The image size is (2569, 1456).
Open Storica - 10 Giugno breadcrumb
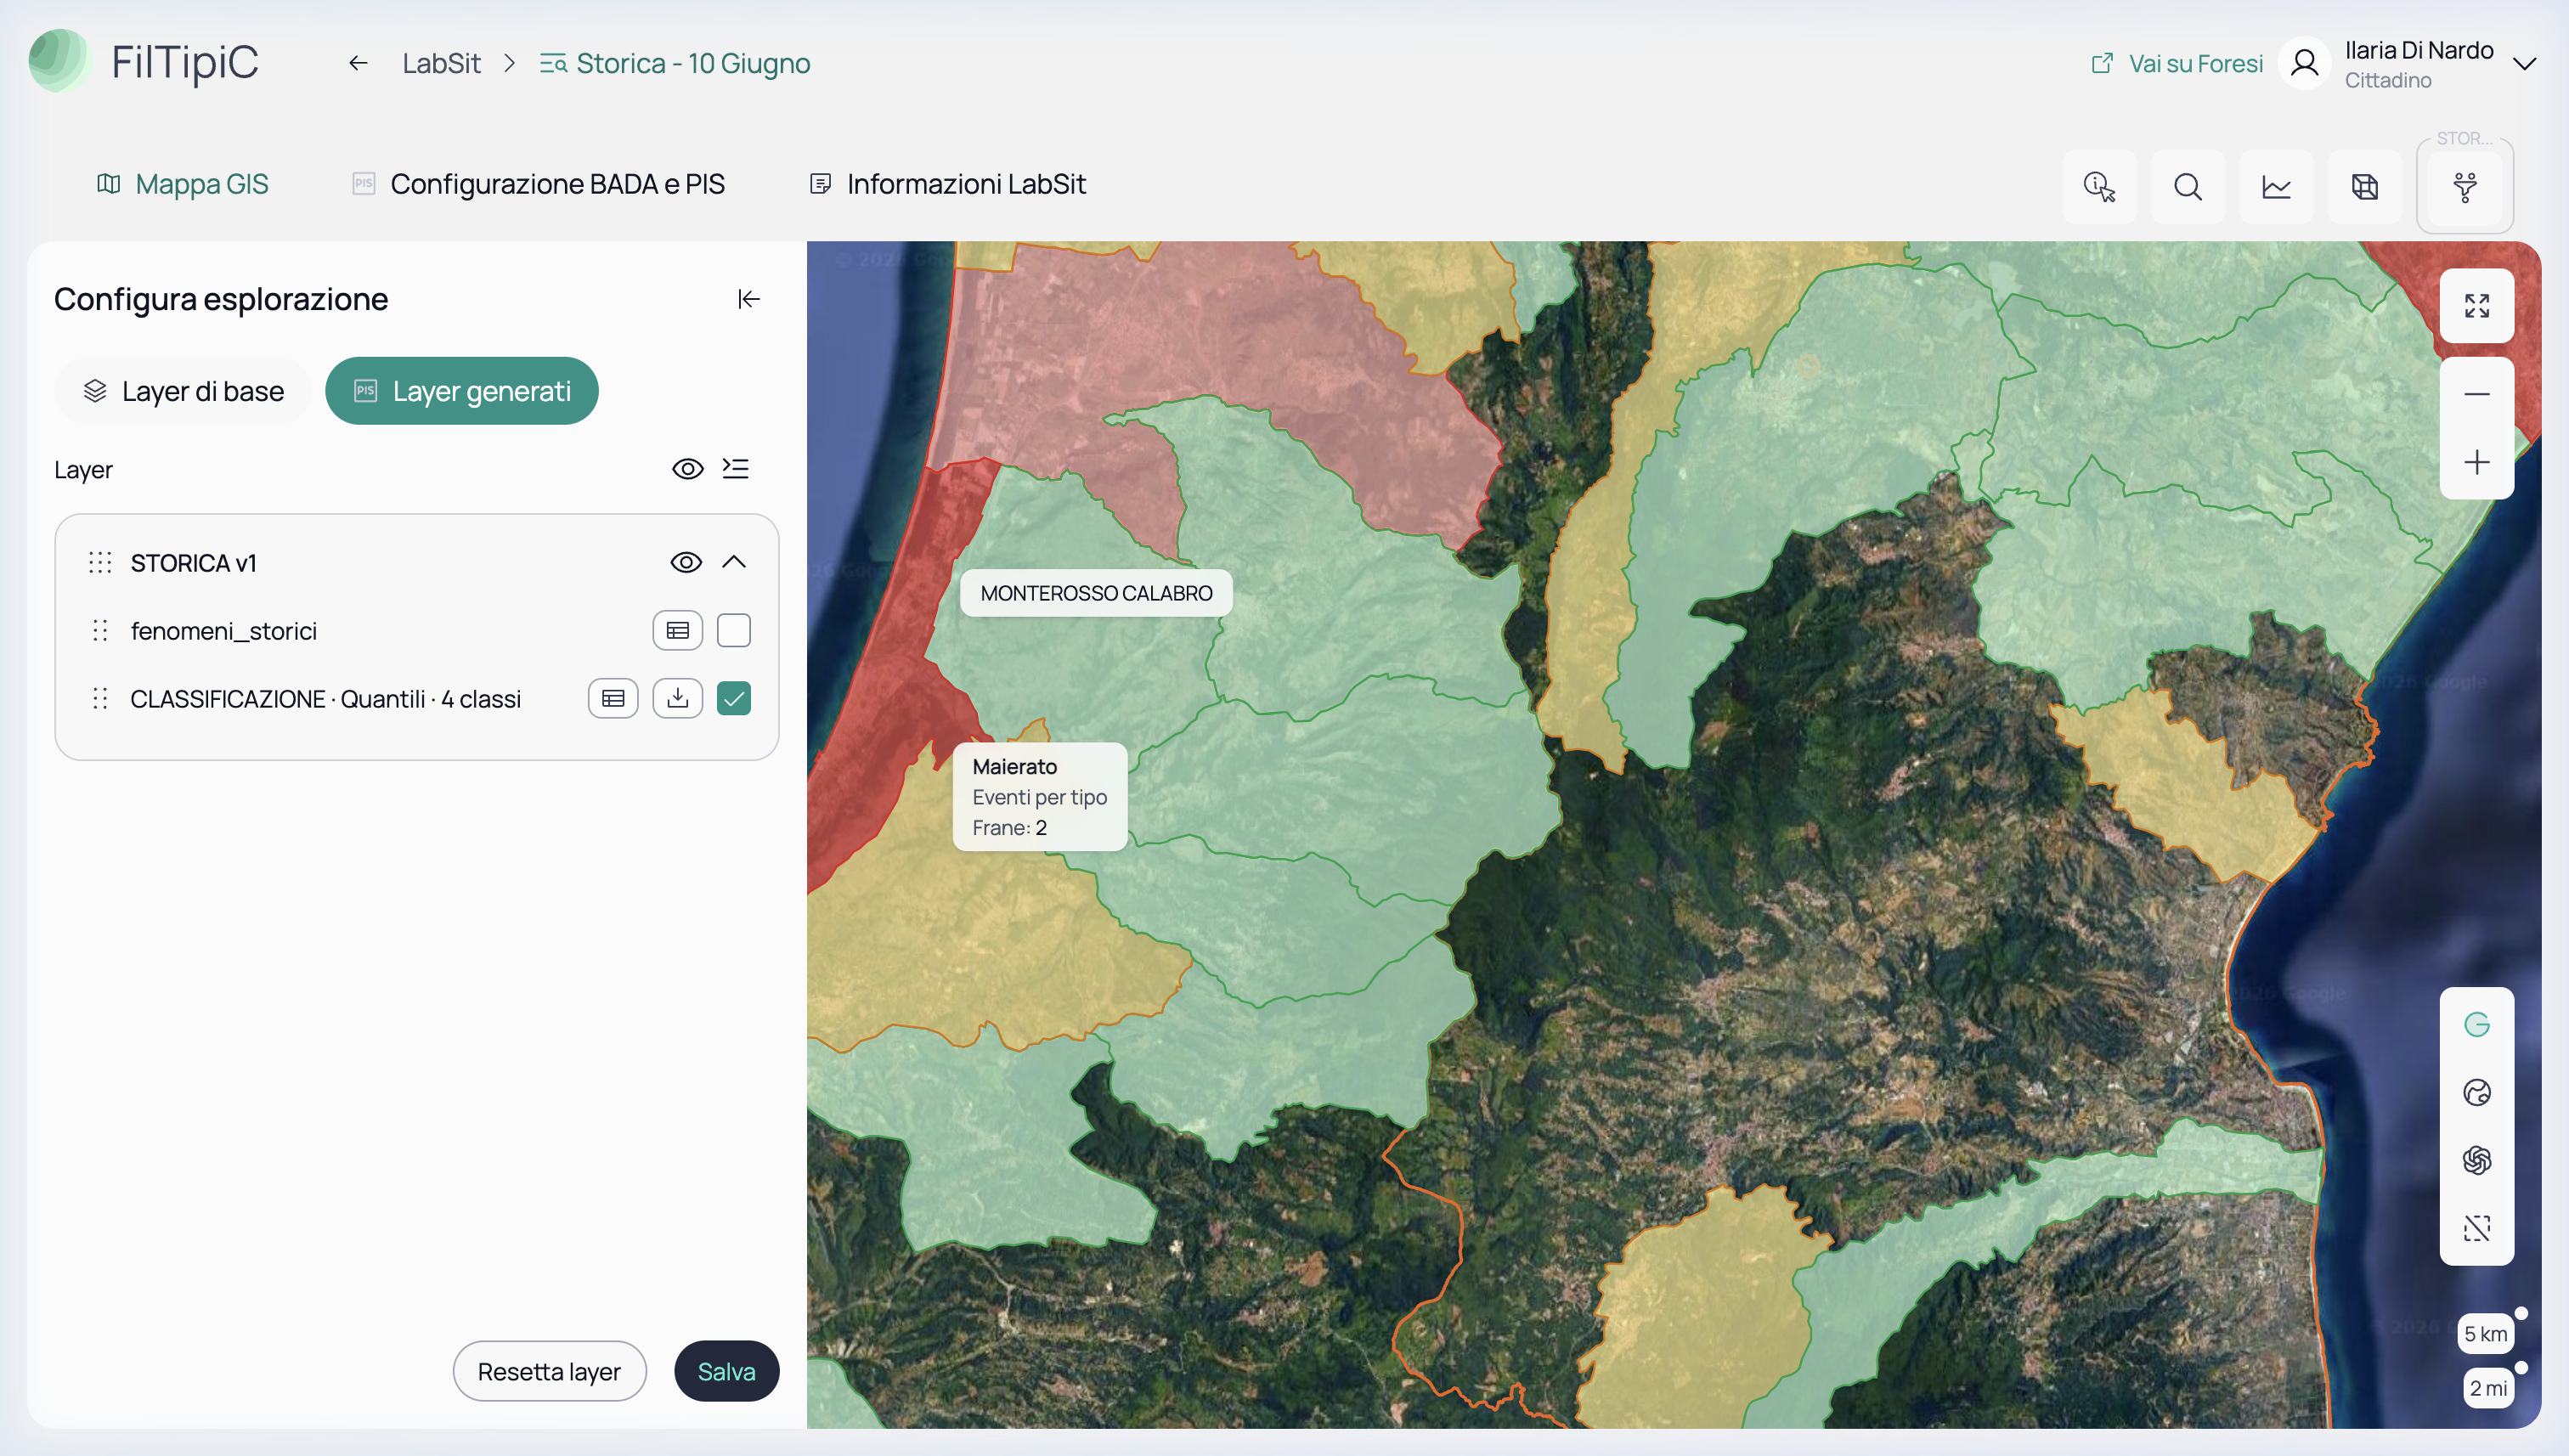click(675, 63)
